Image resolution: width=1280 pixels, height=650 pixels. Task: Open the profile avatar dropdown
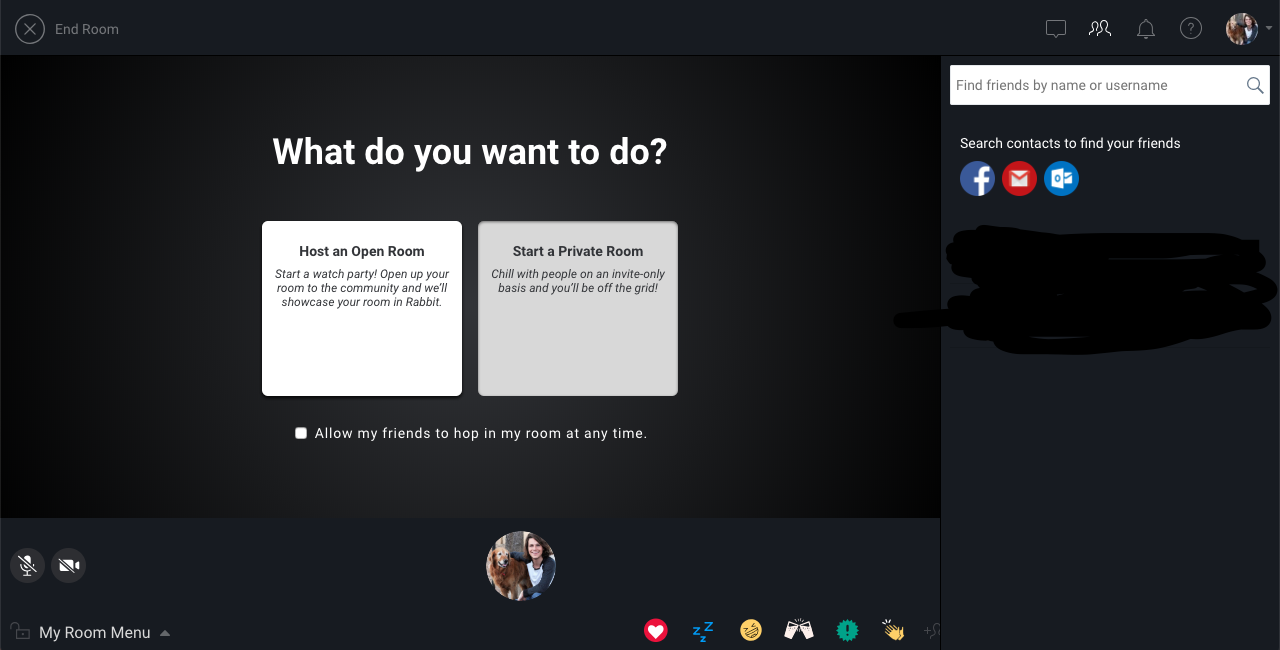1248,29
